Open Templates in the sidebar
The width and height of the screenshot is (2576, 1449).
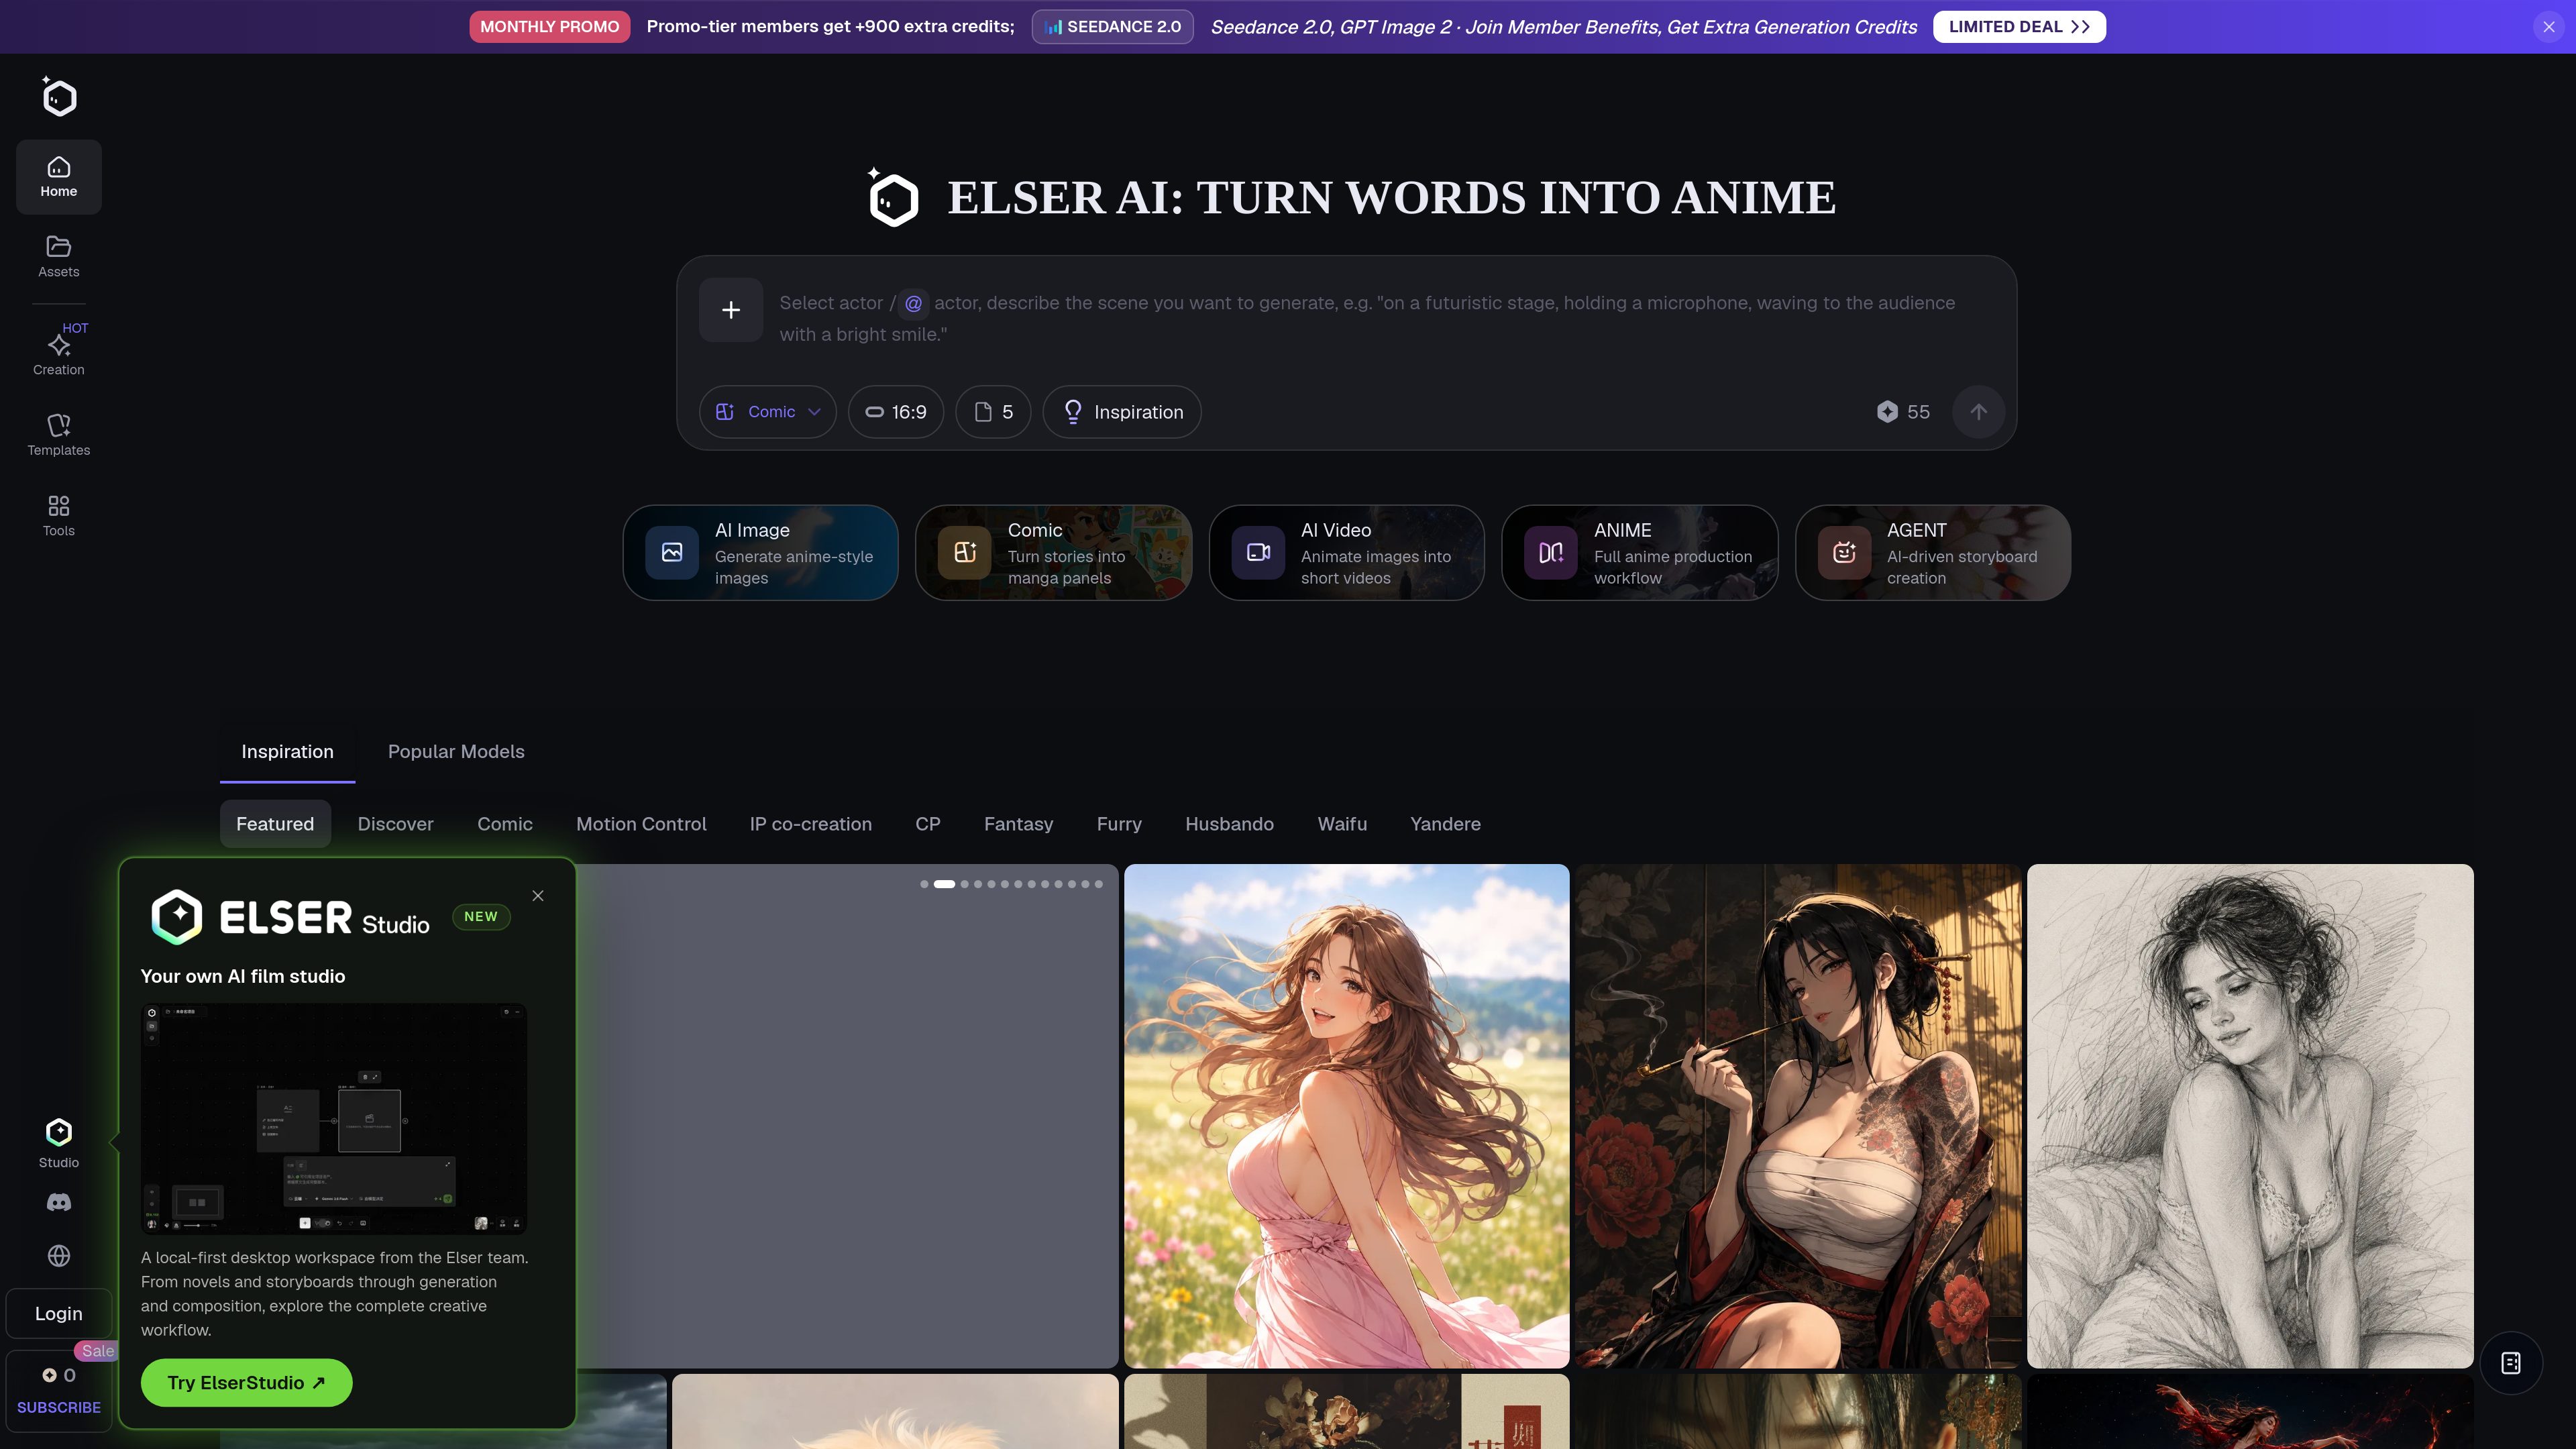pos(59,435)
